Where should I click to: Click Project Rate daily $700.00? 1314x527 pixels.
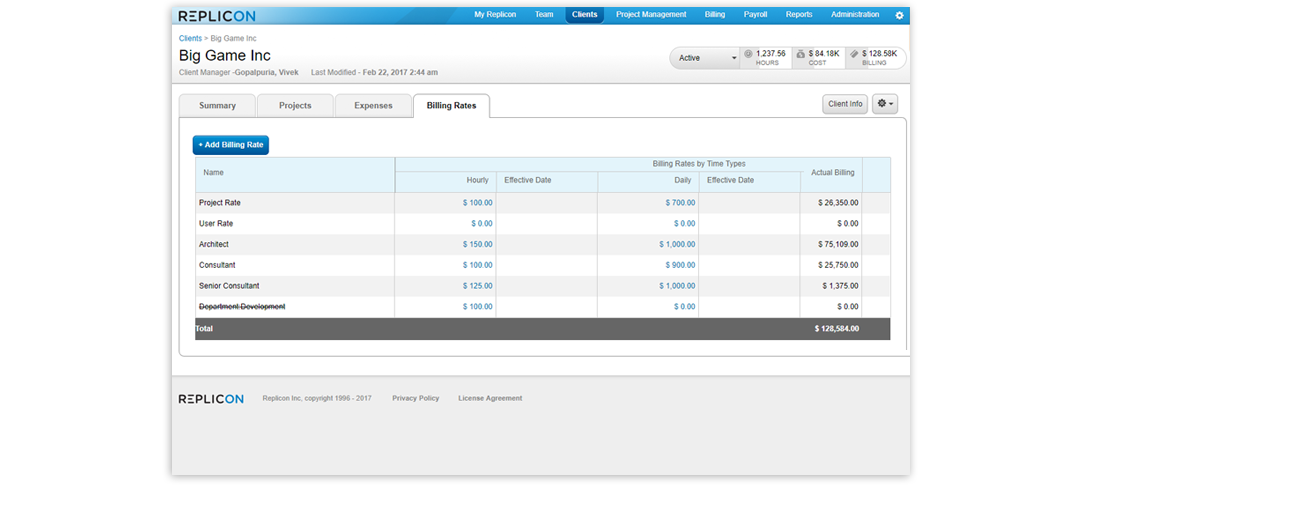click(x=680, y=203)
